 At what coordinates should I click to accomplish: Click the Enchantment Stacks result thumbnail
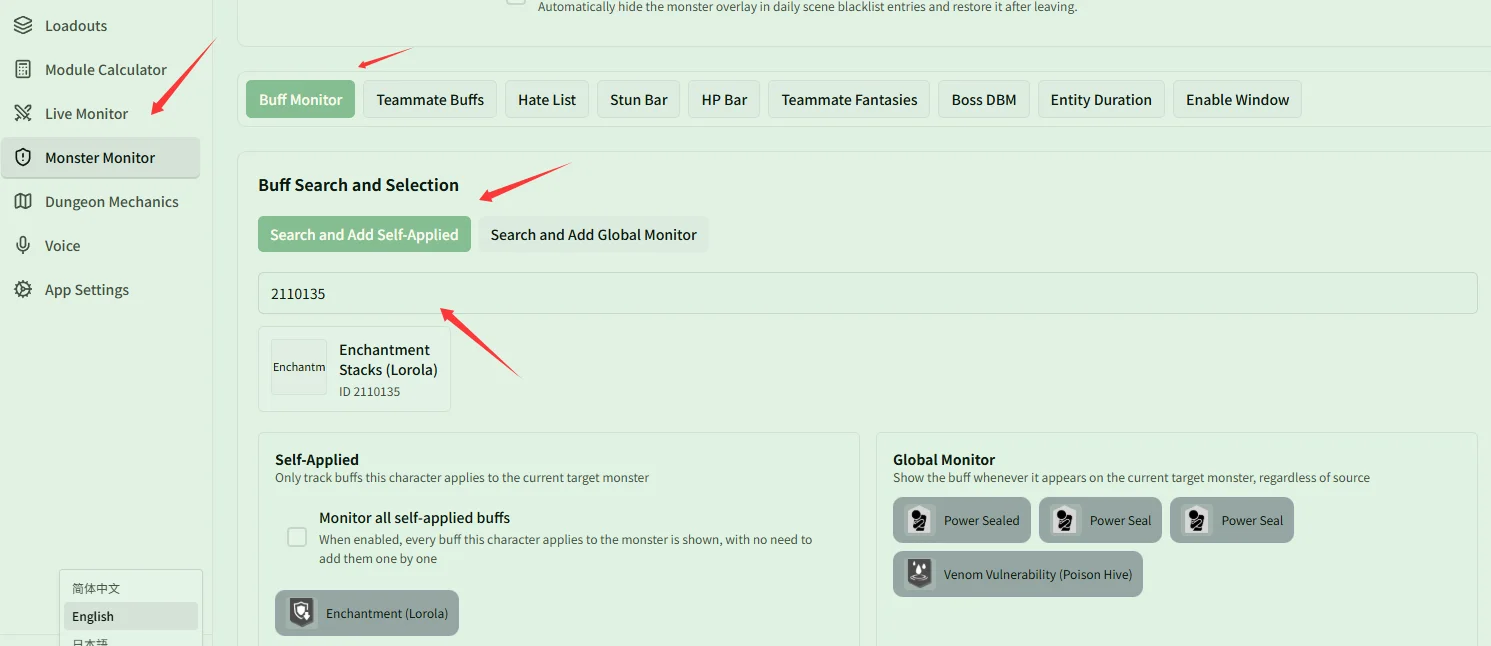299,367
